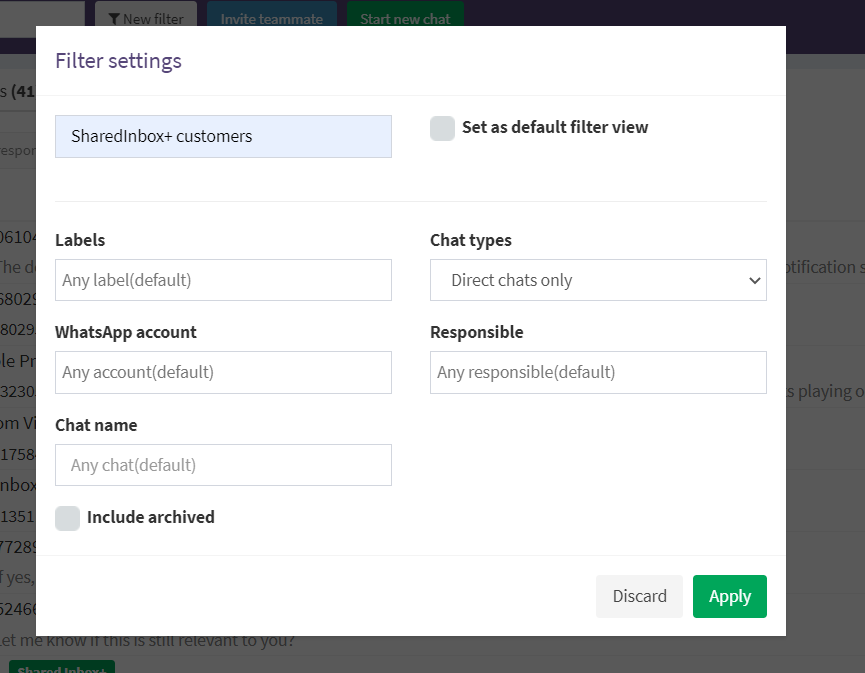Click the New filter button with funnel icon
Viewport: 865px width, 673px height.
tap(146, 14)
